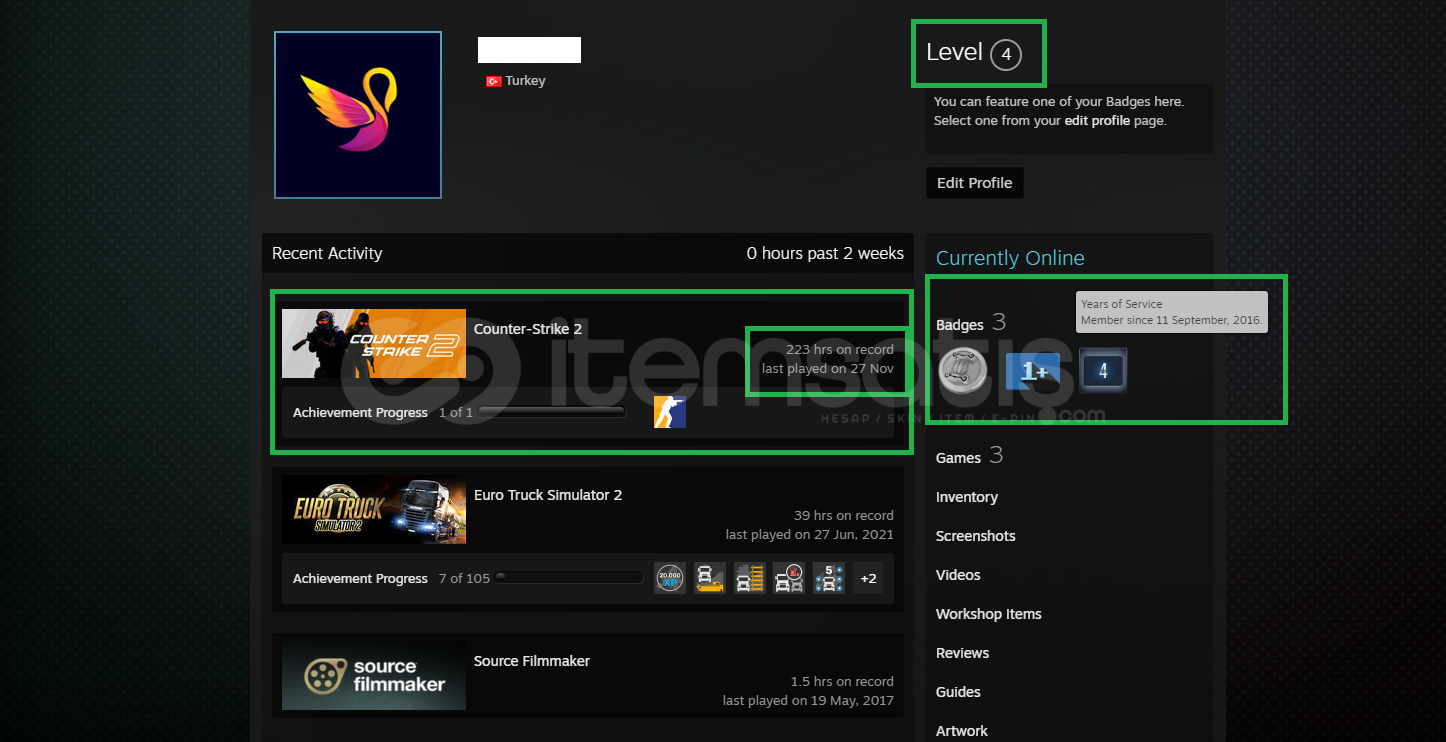Click the Edit Profile button
This screenshot has height=742, width=1446.
975,183
